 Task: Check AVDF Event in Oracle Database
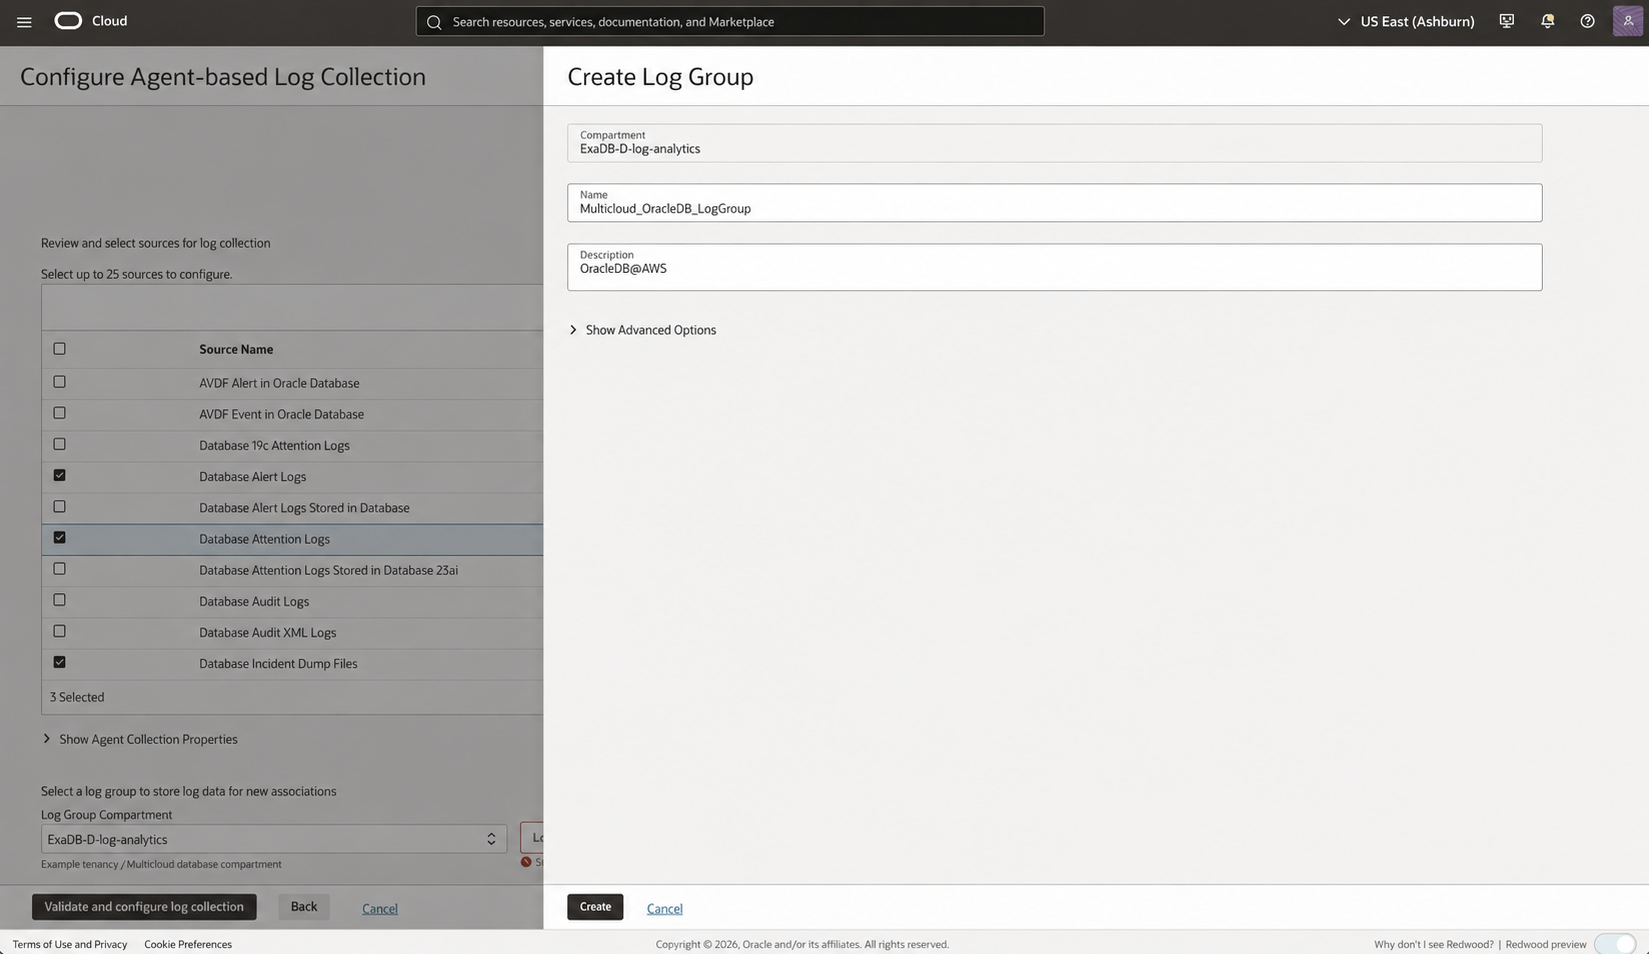pyautogui.click(x=59, y=413)
